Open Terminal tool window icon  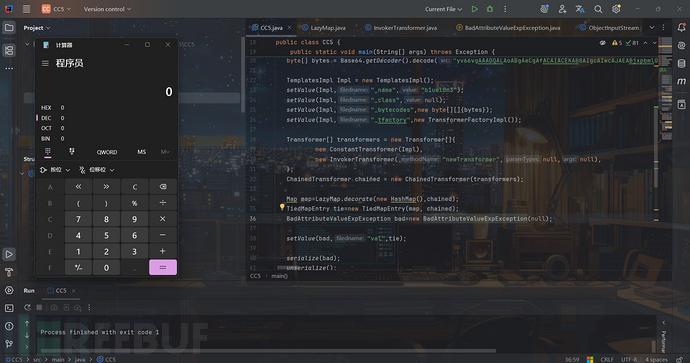point(9,308)
